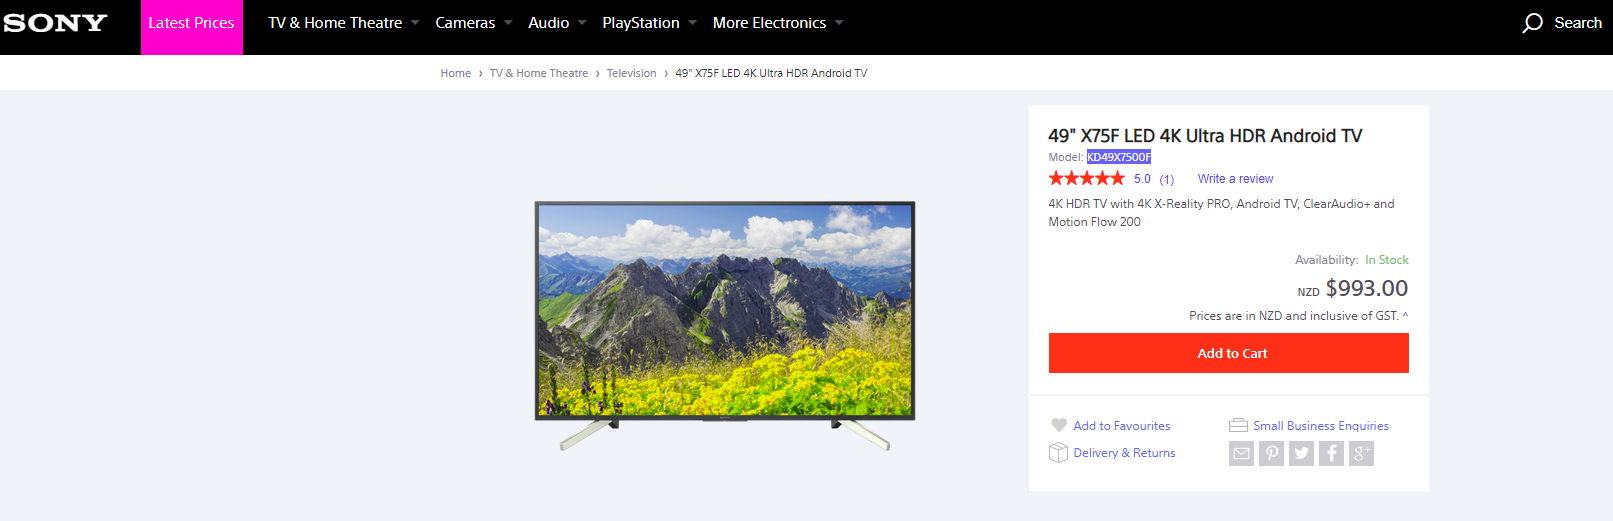This screenshot has width=1613, height=521.
Task: Share on Twitter icon
Action: 1301,454
